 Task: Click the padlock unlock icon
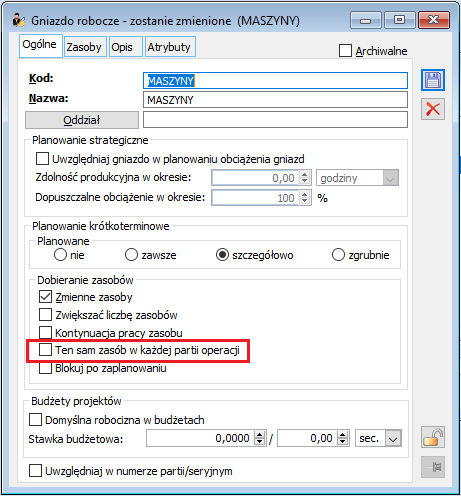pos(433,437)
